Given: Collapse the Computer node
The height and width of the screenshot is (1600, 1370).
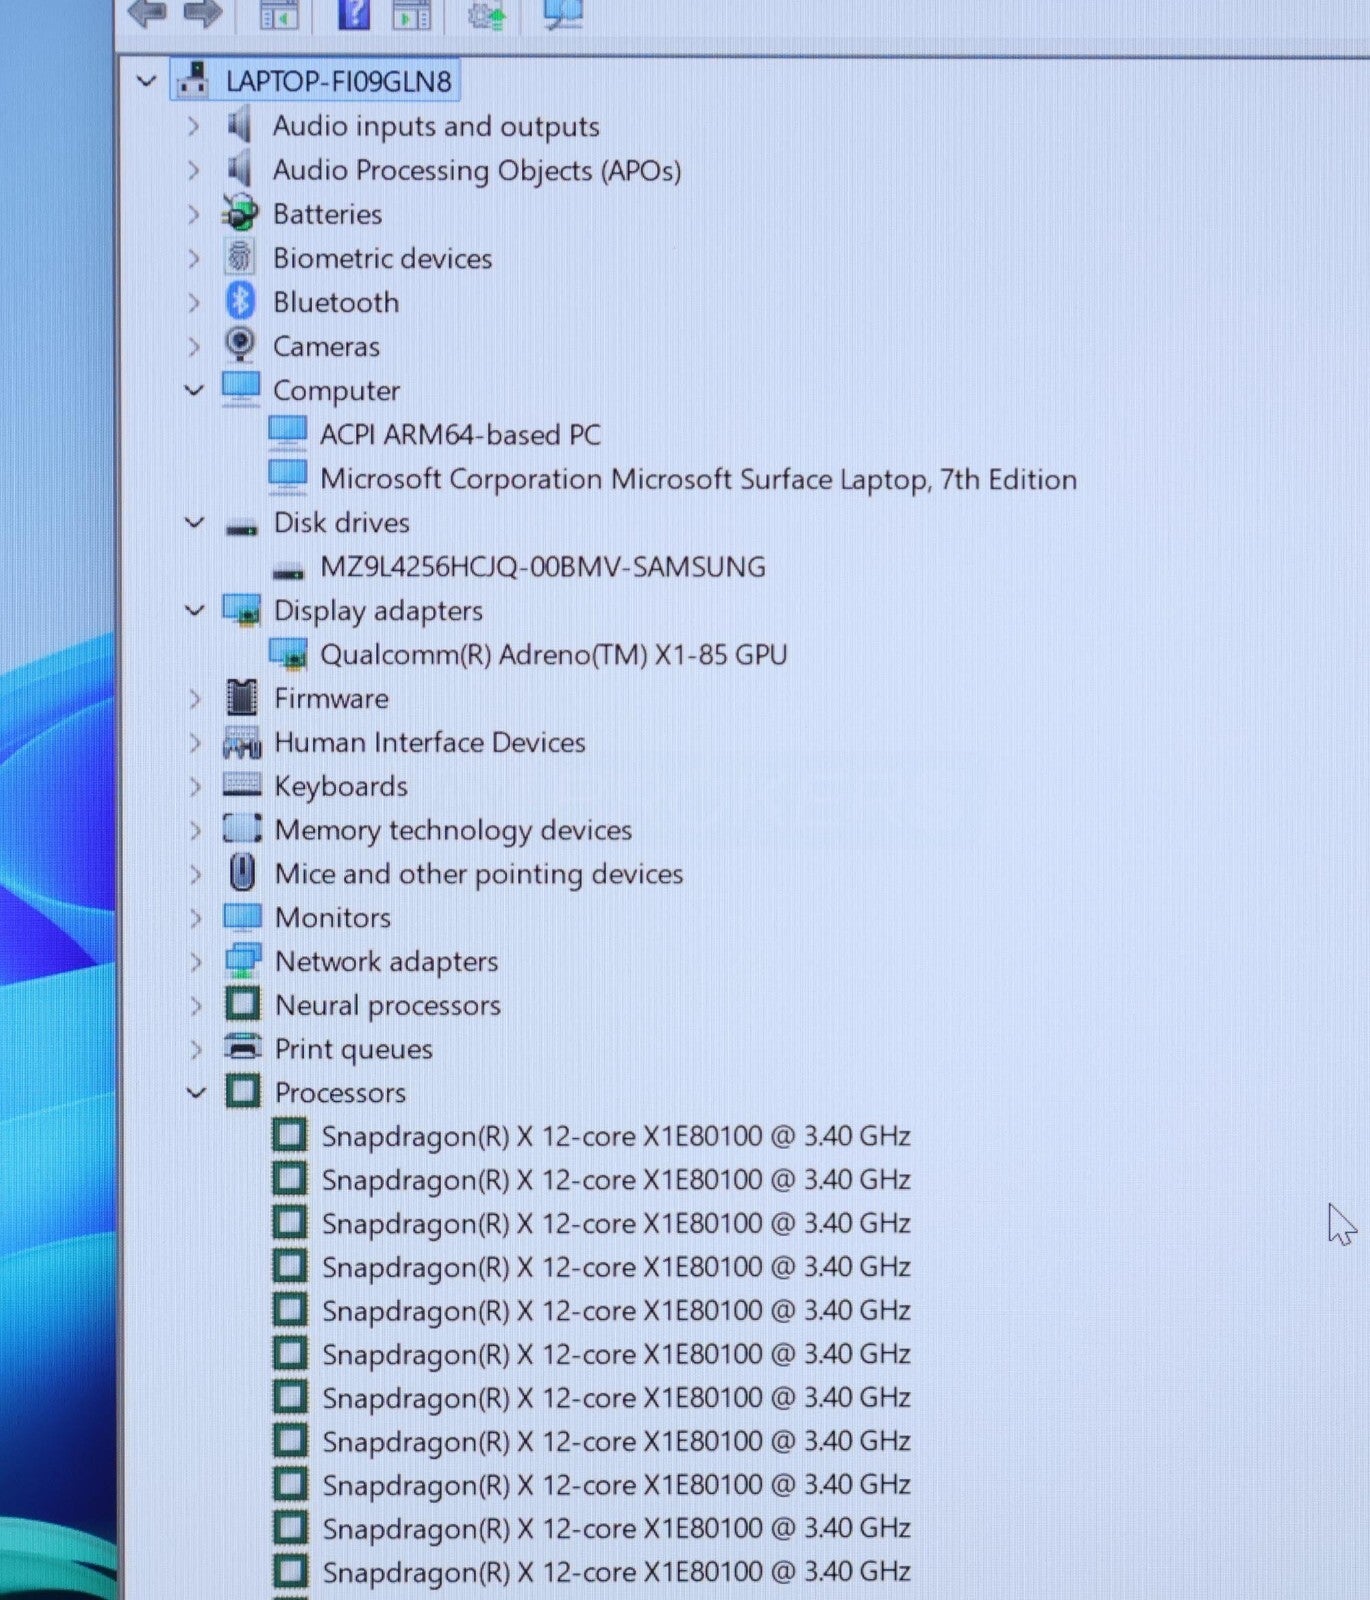Looking at the screenshot, I should coord(194,390).
